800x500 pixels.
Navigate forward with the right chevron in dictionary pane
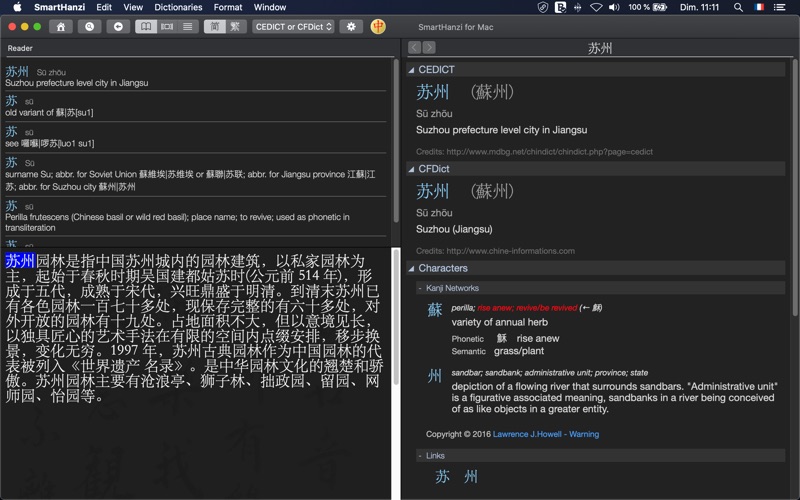[x=429, y=47]
